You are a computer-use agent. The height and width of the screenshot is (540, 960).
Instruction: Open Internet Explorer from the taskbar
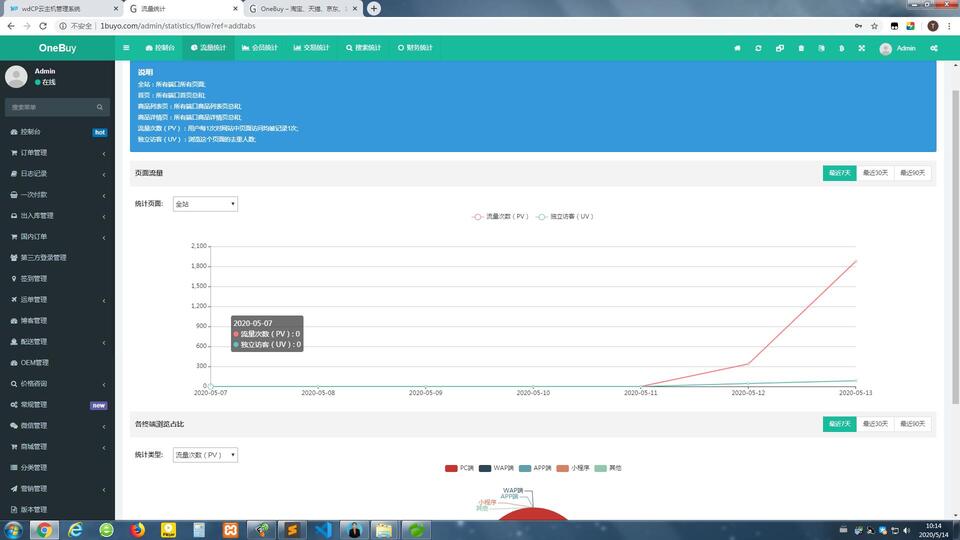point(75,530)
